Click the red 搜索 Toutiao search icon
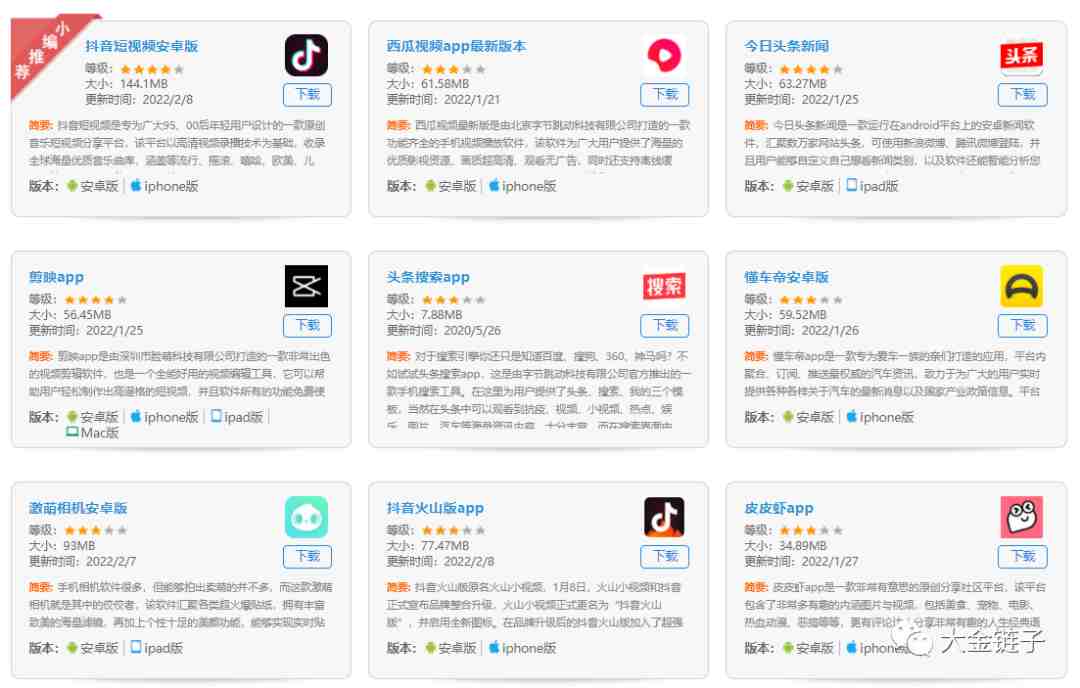 click(x=664, y=286)
